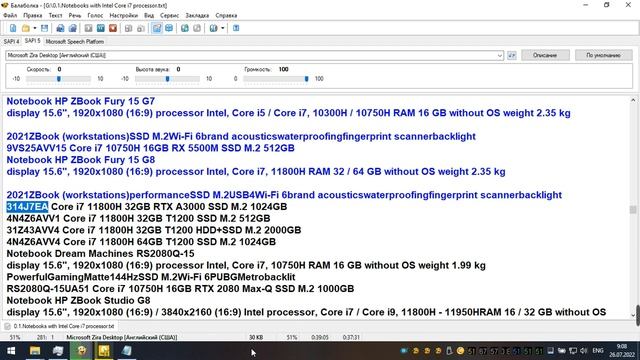
Task: Click the selected text 314J7EA
Action: coord(27,207)
